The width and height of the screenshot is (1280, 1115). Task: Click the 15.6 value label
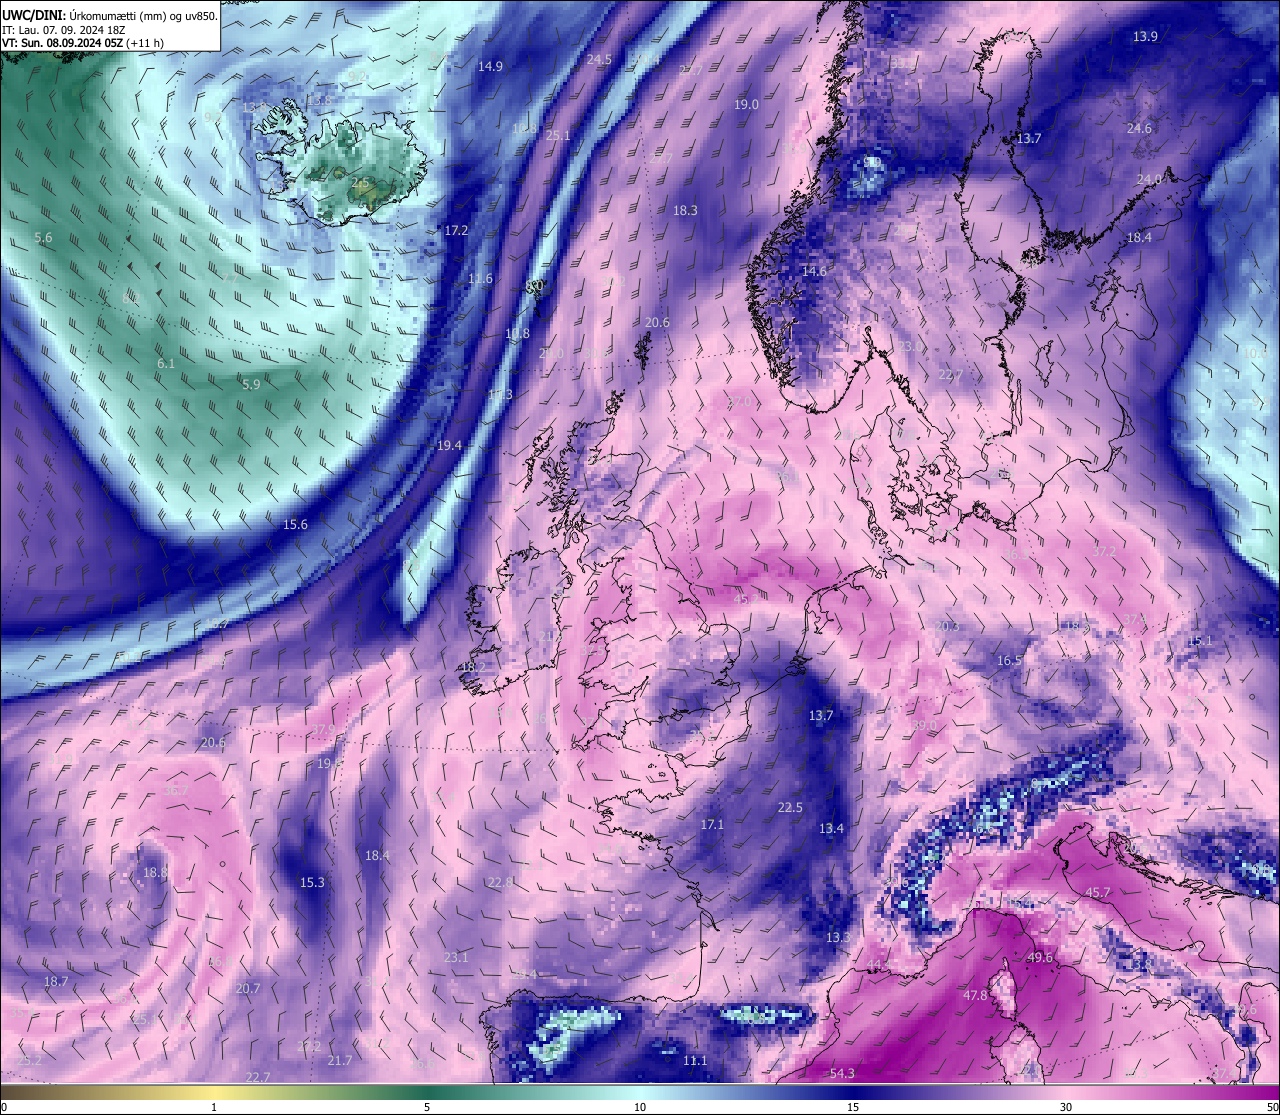tap(295, 525)
